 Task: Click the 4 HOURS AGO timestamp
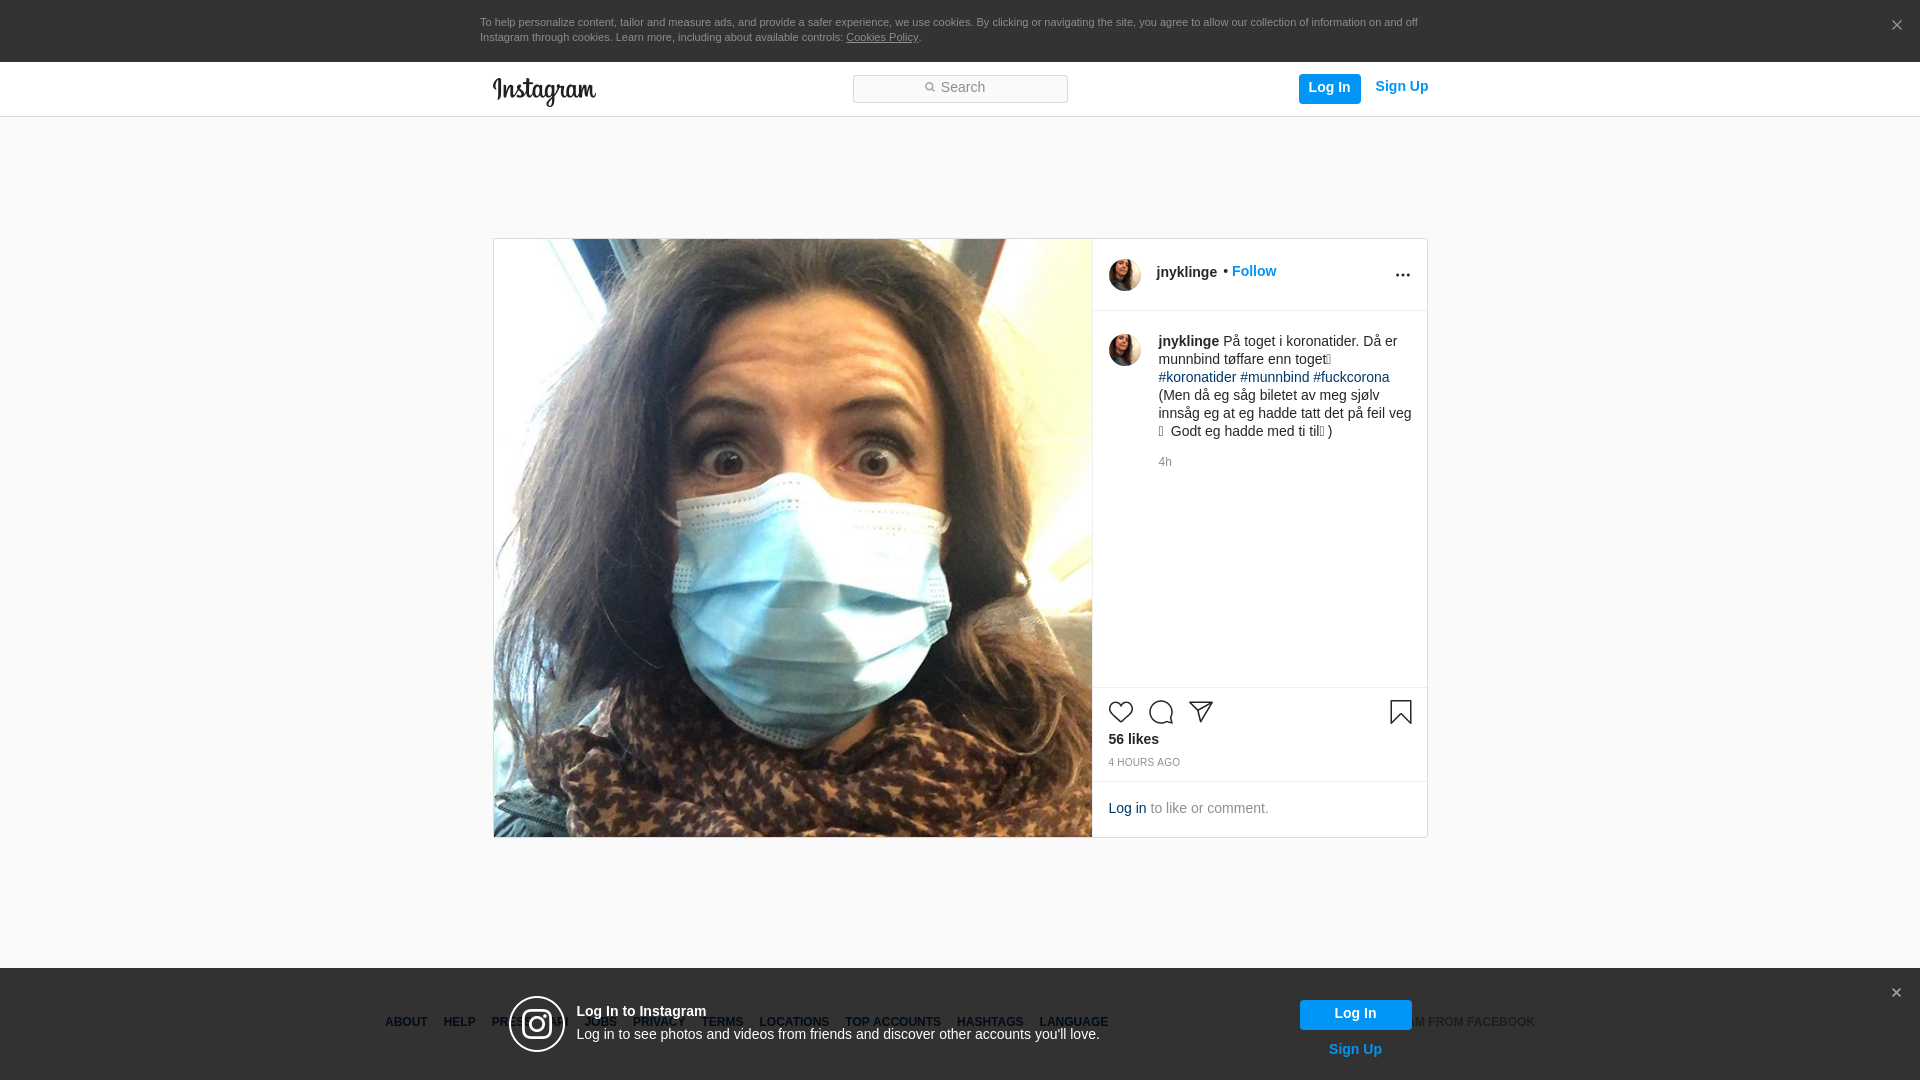tap(1144, 763)
